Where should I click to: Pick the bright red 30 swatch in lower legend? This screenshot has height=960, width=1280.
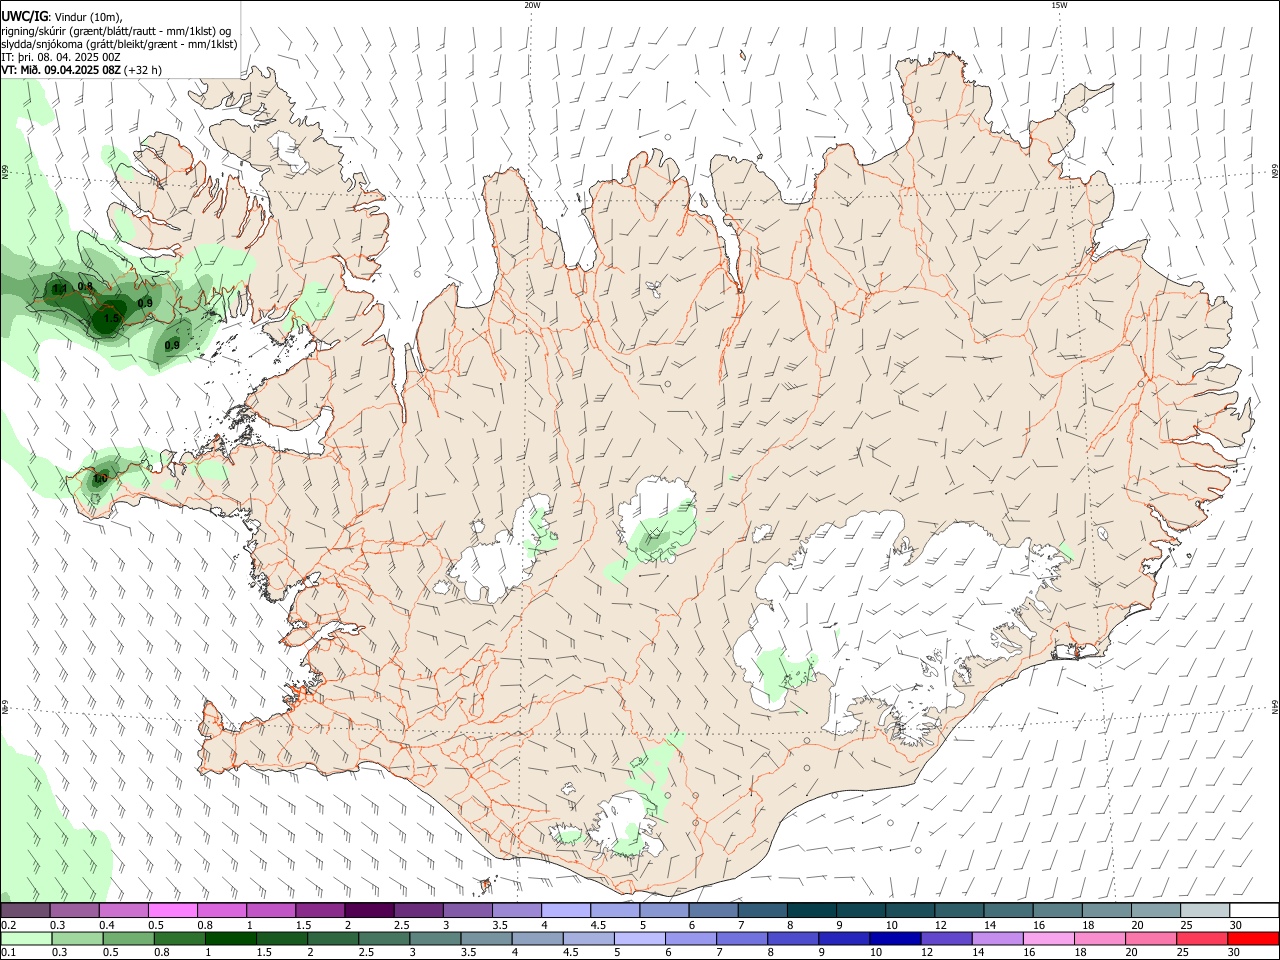pos(1254,938)
